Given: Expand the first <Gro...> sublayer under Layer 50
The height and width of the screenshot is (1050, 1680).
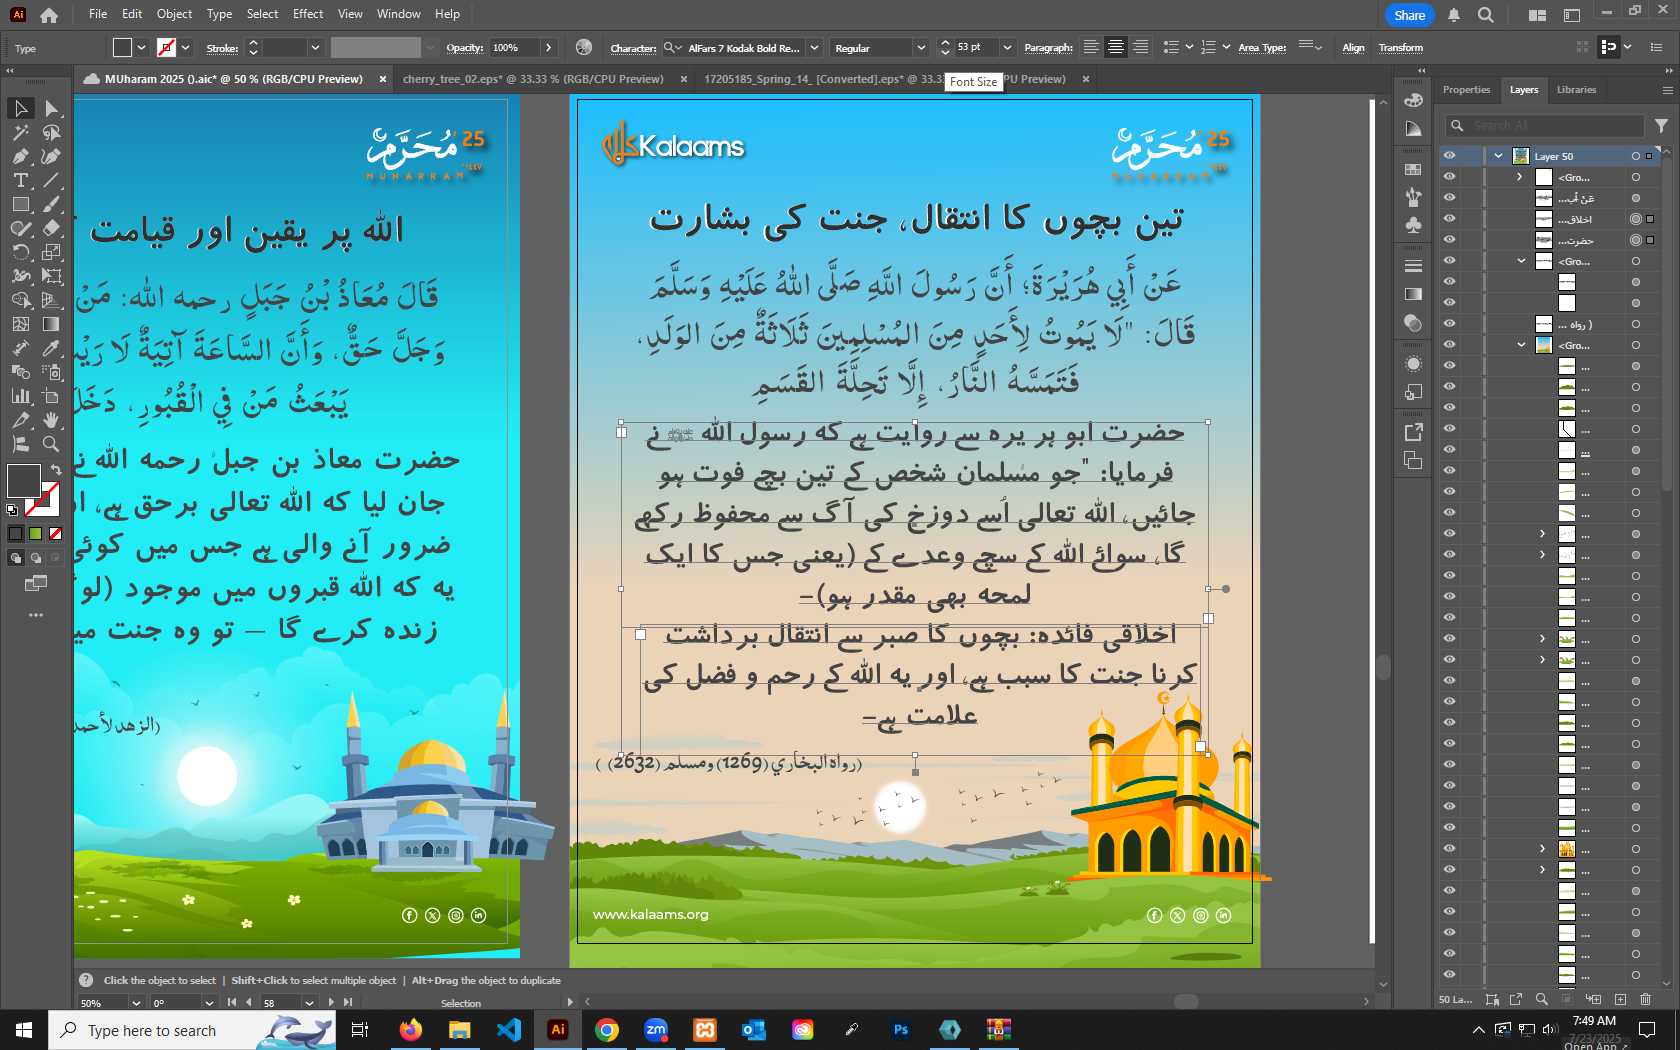Looking at the screenshot, I should 1520,177.
